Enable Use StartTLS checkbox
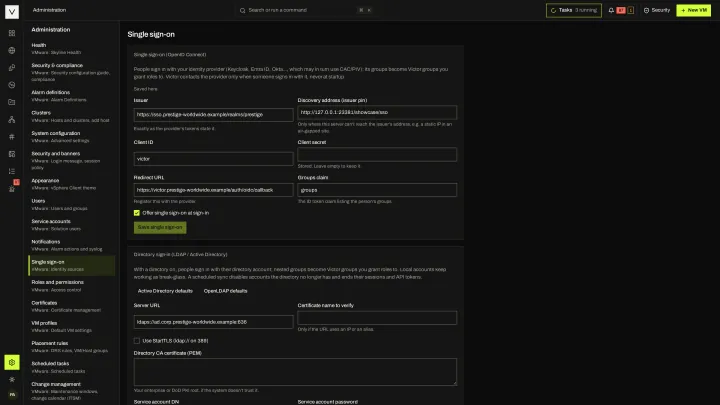 137,341
